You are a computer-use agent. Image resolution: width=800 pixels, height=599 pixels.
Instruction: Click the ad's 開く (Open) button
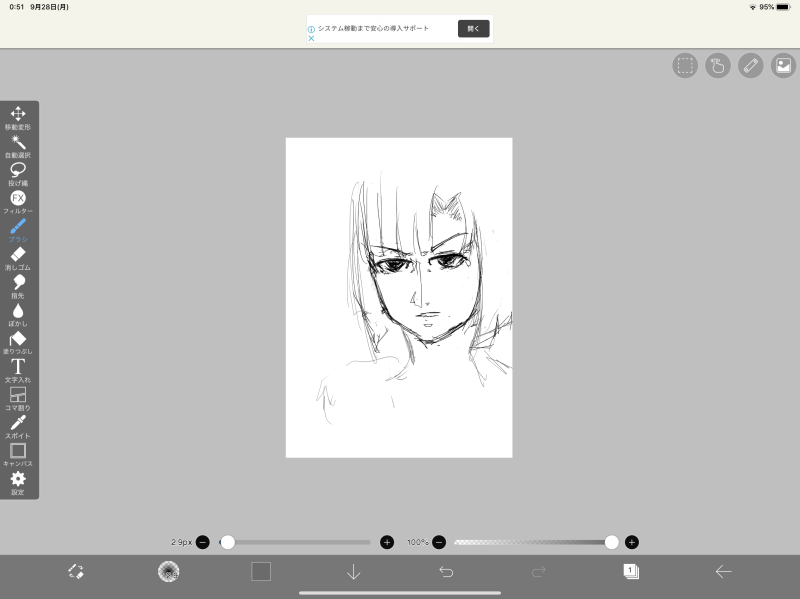[473, 29]
